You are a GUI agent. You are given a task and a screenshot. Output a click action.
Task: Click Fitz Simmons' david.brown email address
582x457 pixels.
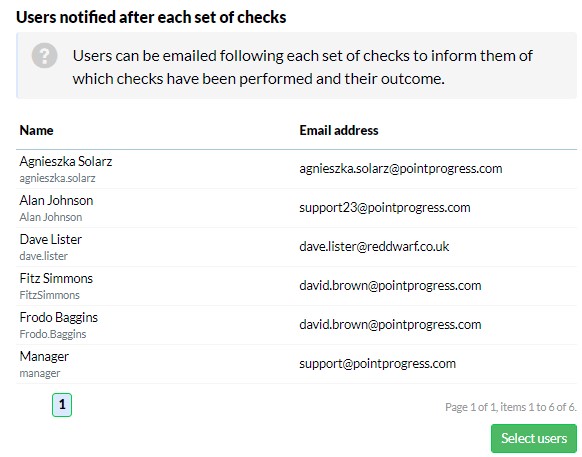point(390,286)
